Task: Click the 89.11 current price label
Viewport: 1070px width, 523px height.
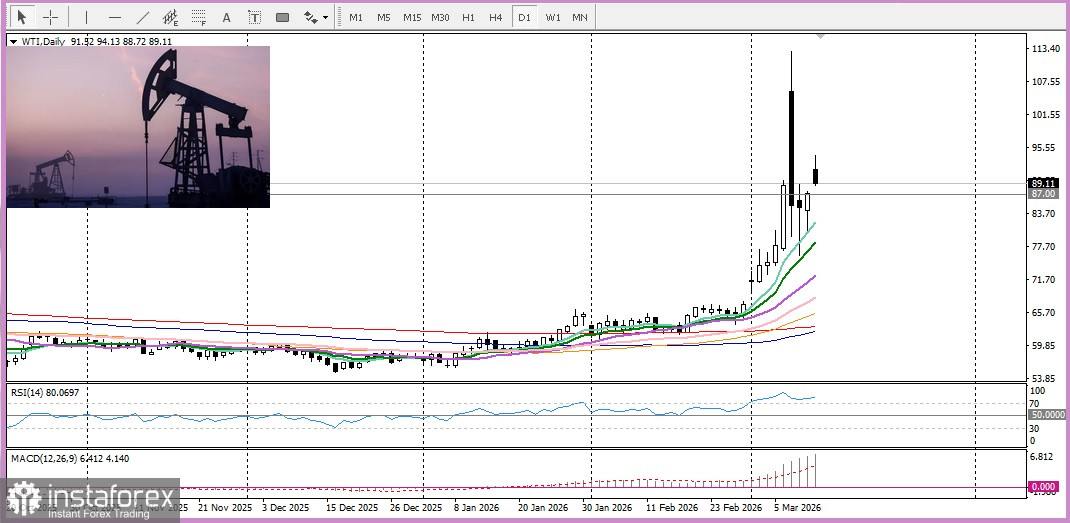Action: tap(1043, 183)
